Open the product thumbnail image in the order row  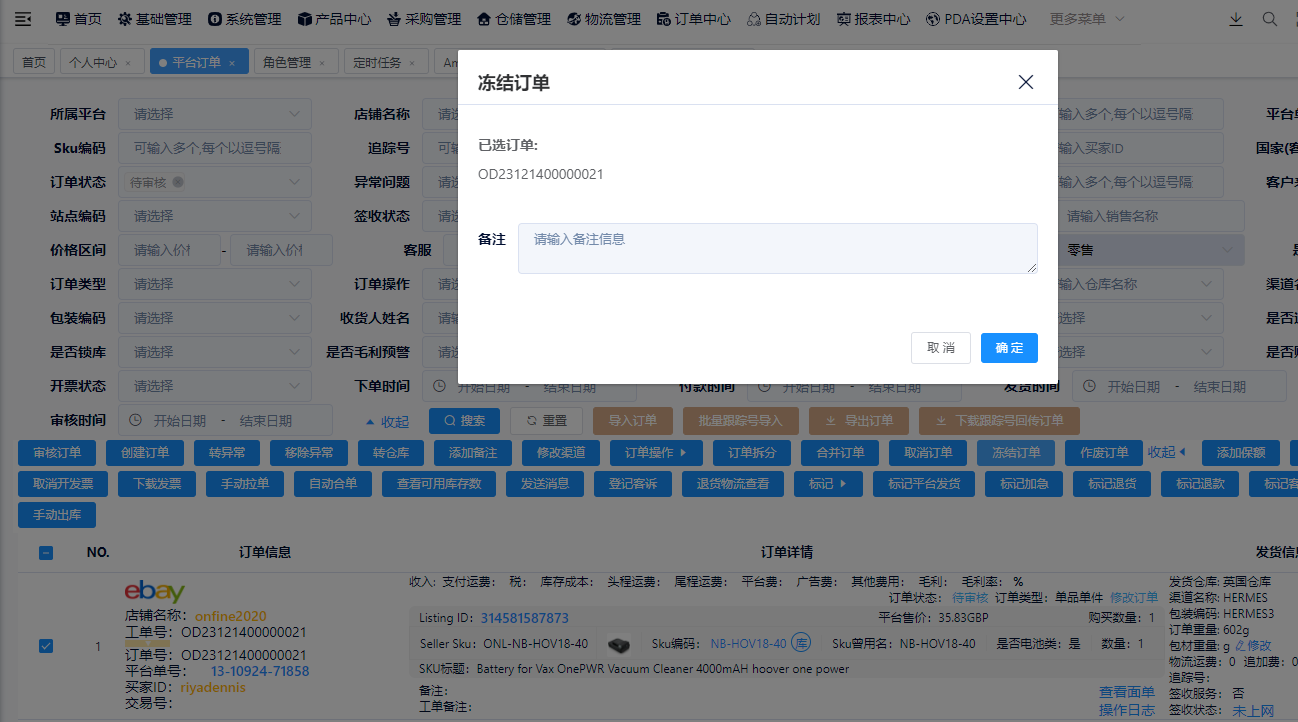(619, 645)
